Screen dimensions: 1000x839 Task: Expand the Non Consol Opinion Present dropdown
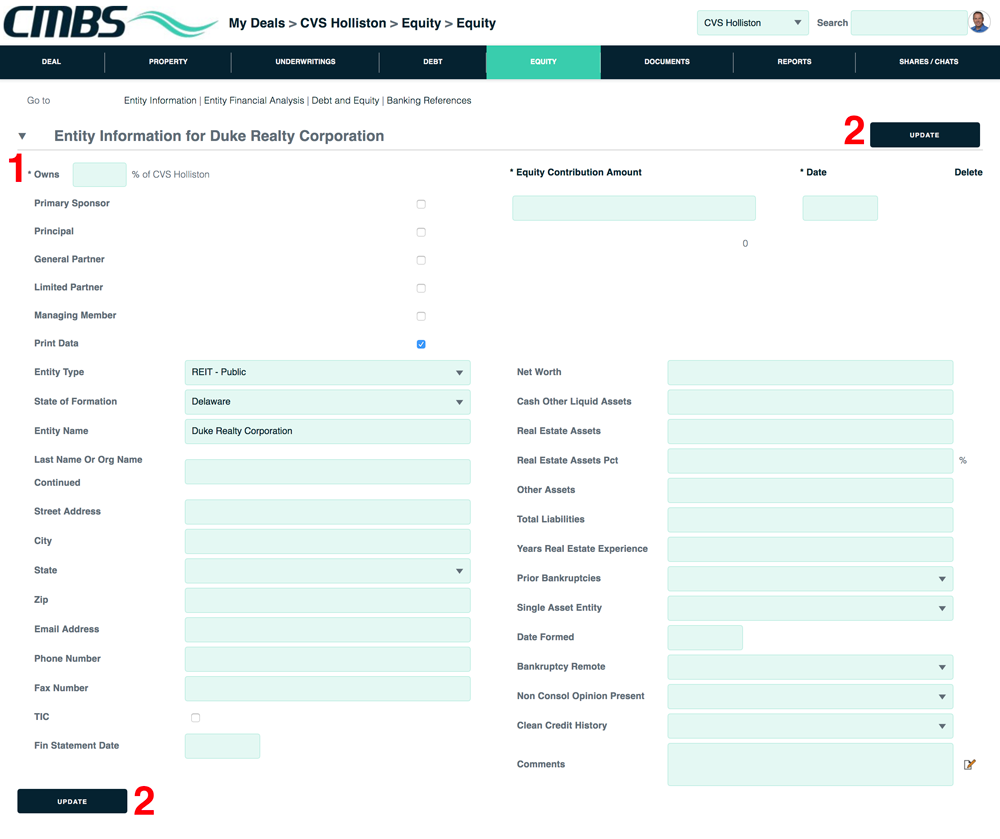coord(810,696)
